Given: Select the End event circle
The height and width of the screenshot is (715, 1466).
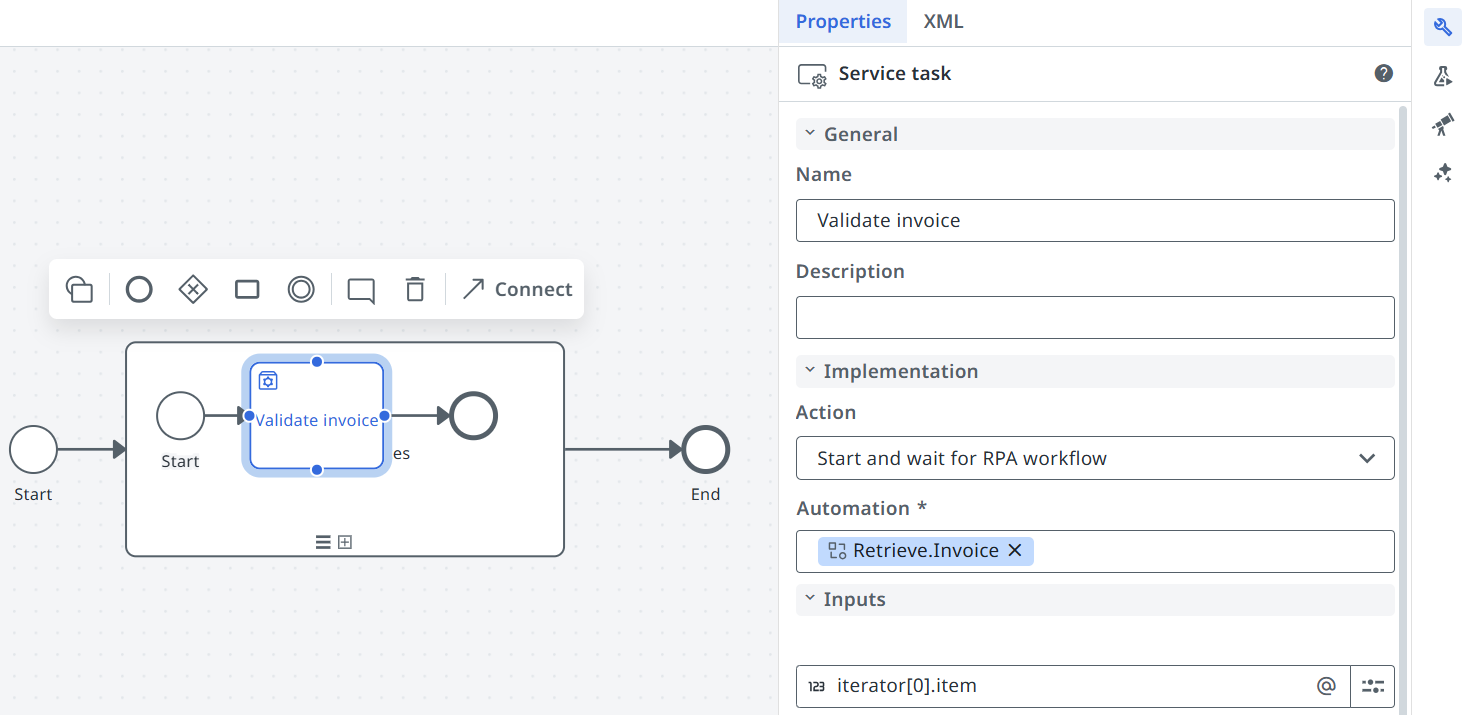Looking at the screenshot, I should coord(706,450).
